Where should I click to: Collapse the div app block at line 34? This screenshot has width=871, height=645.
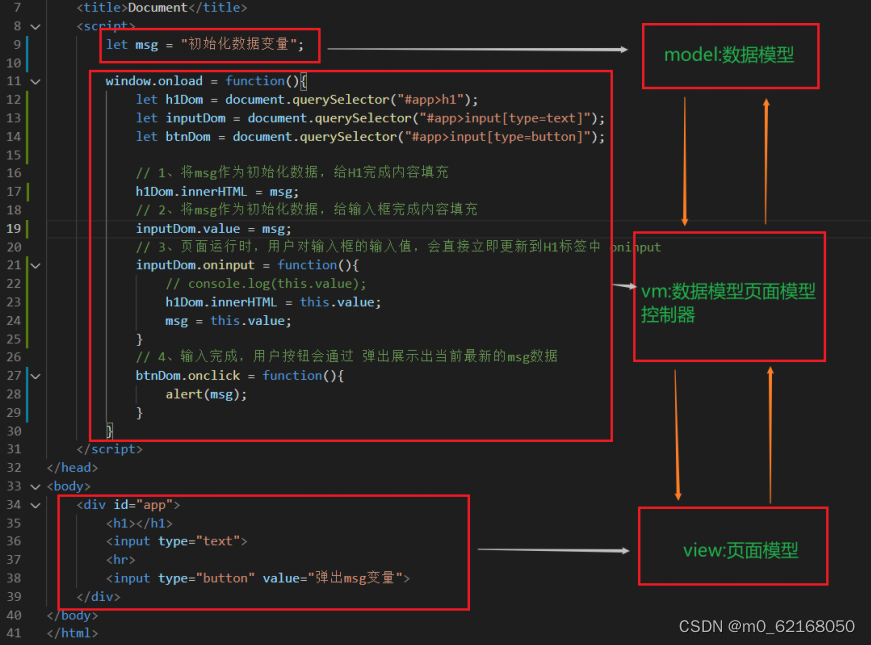[36, 505]
